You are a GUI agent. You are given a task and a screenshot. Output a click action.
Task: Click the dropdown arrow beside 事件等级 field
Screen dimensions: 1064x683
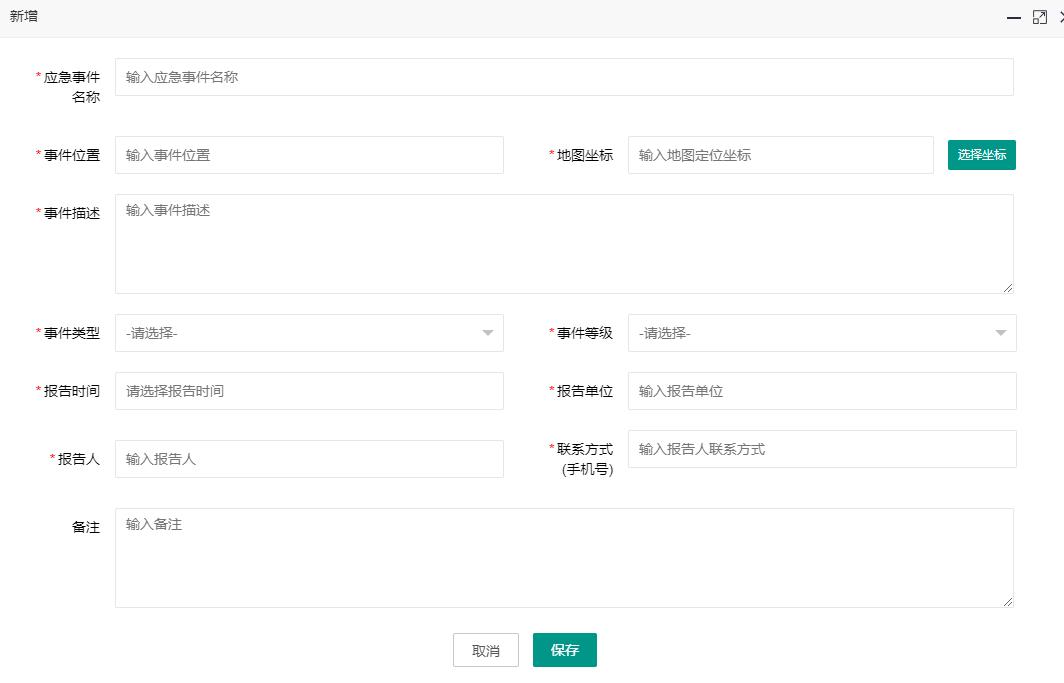[999, 333]
